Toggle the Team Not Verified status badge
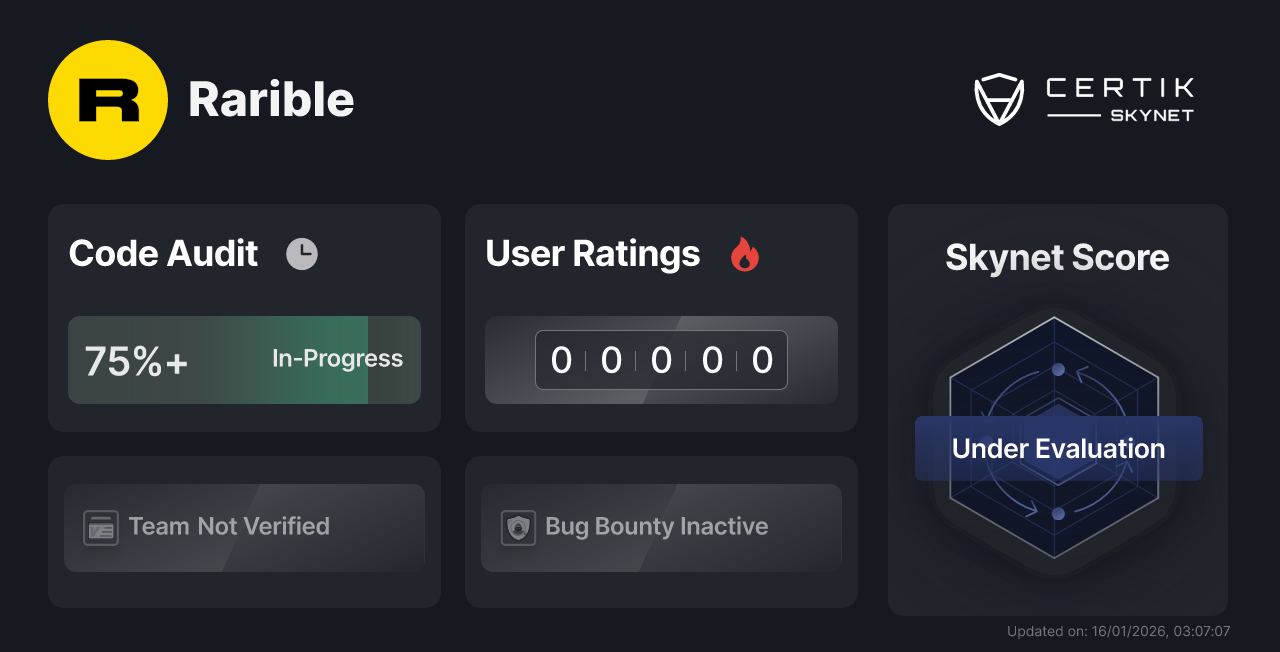This screenshot has width=1280, height=652. 244,527
